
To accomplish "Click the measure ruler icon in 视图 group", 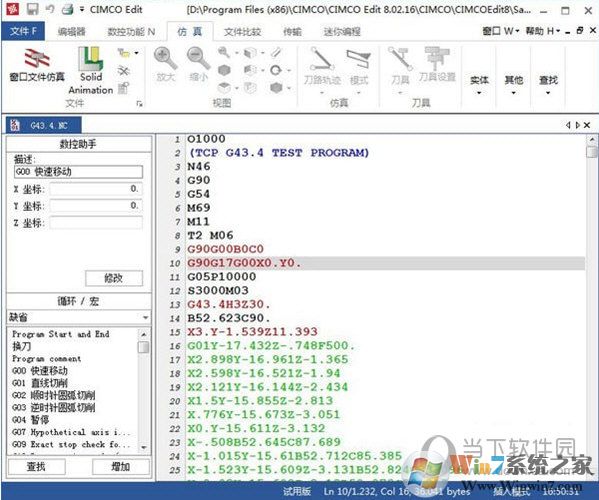I will click(276, 52).
